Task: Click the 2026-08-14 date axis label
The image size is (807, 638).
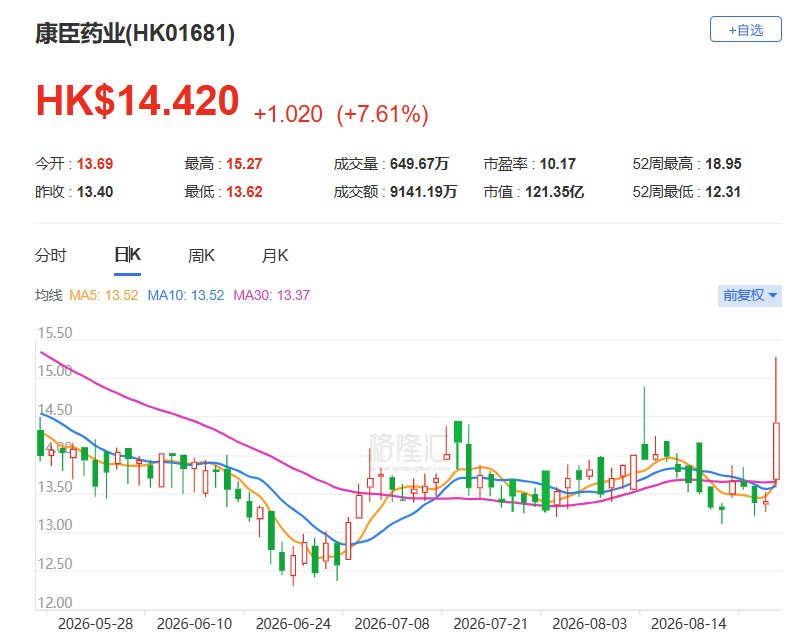Action: 689,624
